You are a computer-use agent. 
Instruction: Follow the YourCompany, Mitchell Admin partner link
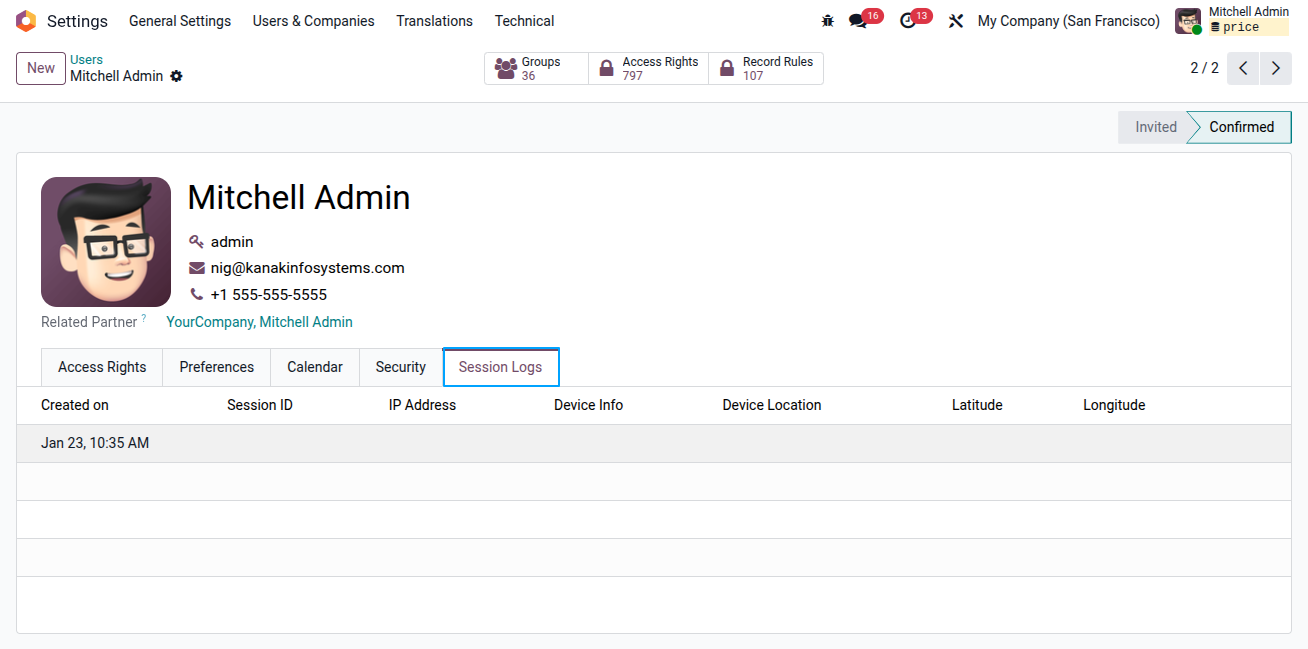pos(259,322)
